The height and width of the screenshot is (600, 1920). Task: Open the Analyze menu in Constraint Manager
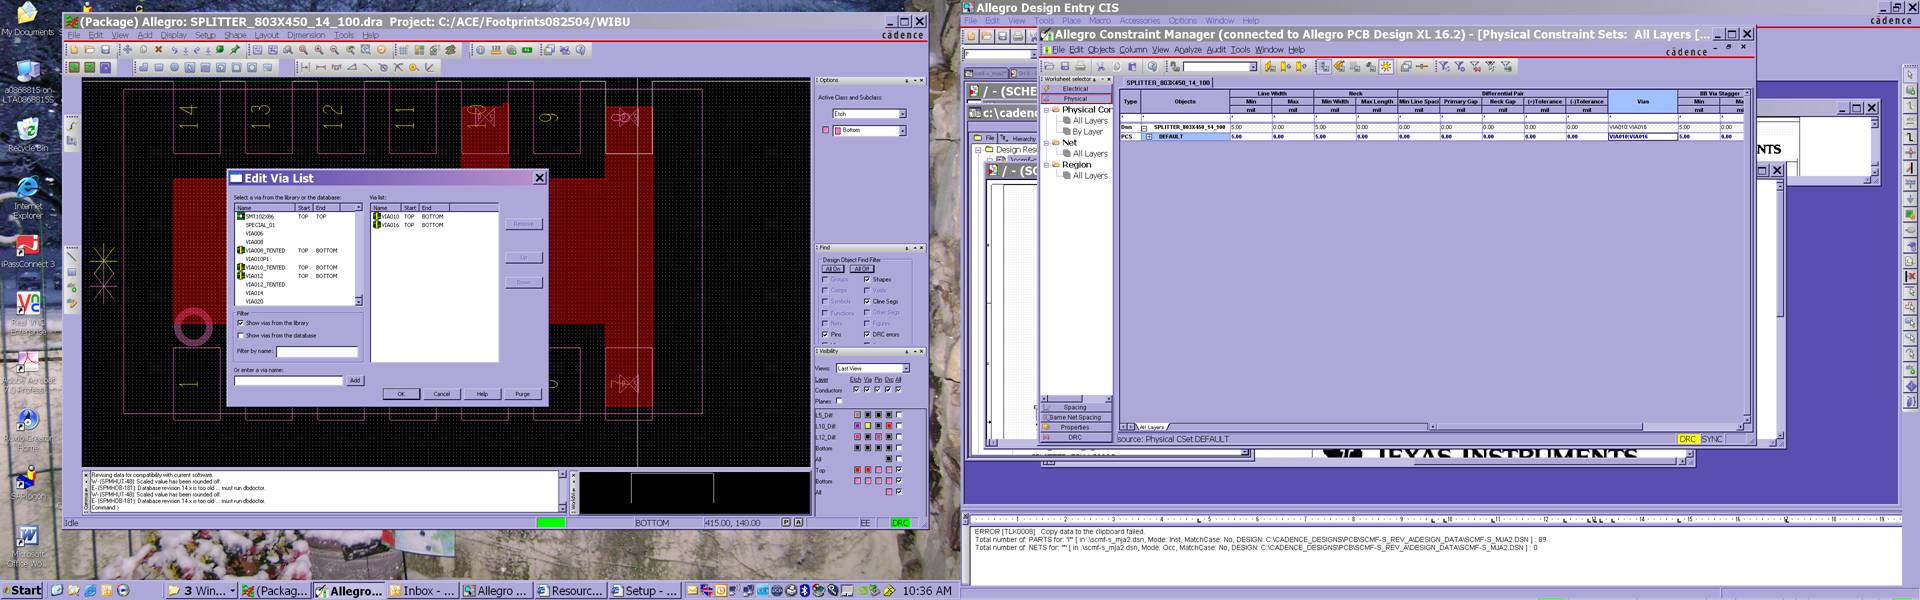click(1187, 49)
